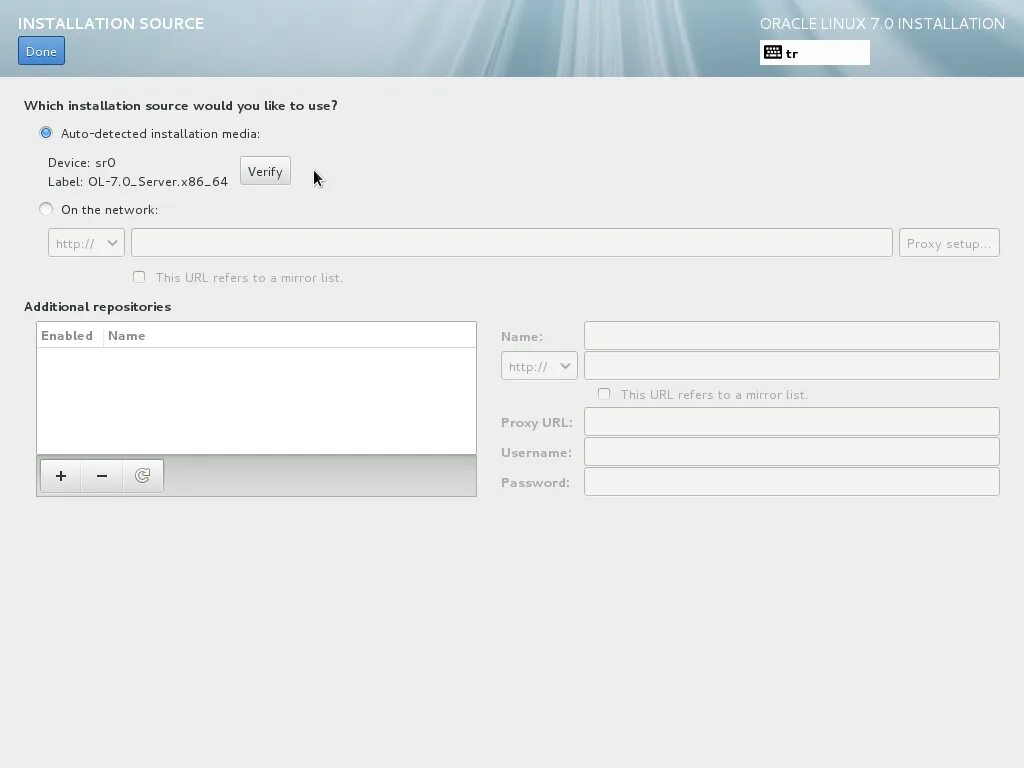Open repository http:// protocol dropdown
The width and height of the screenshot is (1024, 768).
(x=539, y=366)
